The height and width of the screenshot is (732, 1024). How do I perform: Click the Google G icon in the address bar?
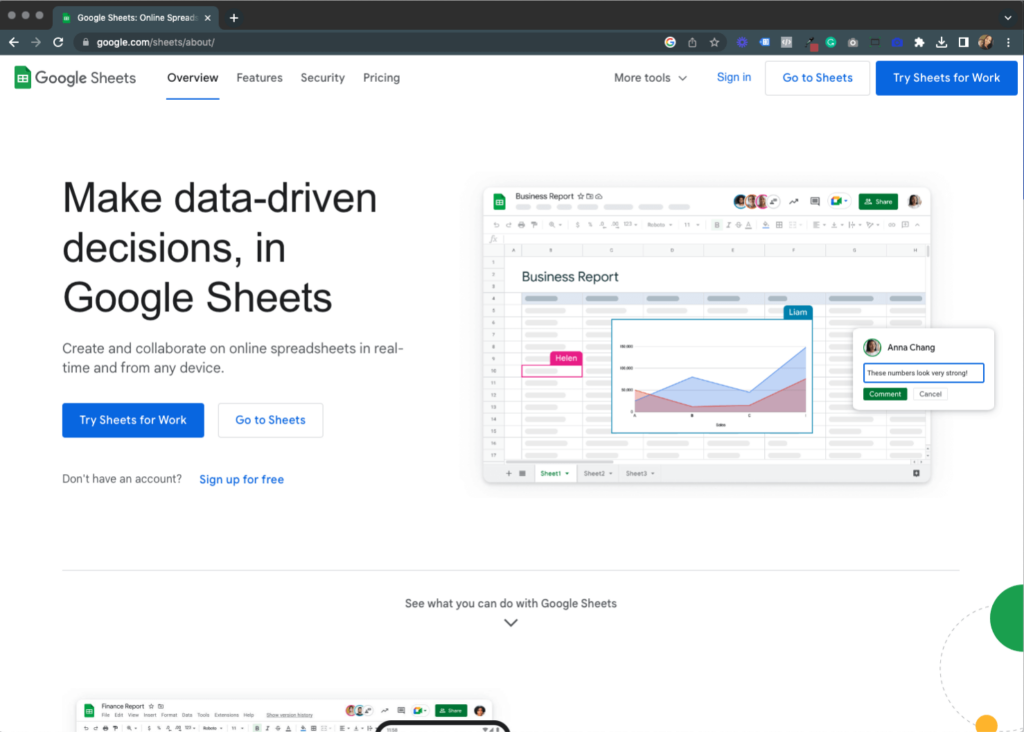click(670, 42)
